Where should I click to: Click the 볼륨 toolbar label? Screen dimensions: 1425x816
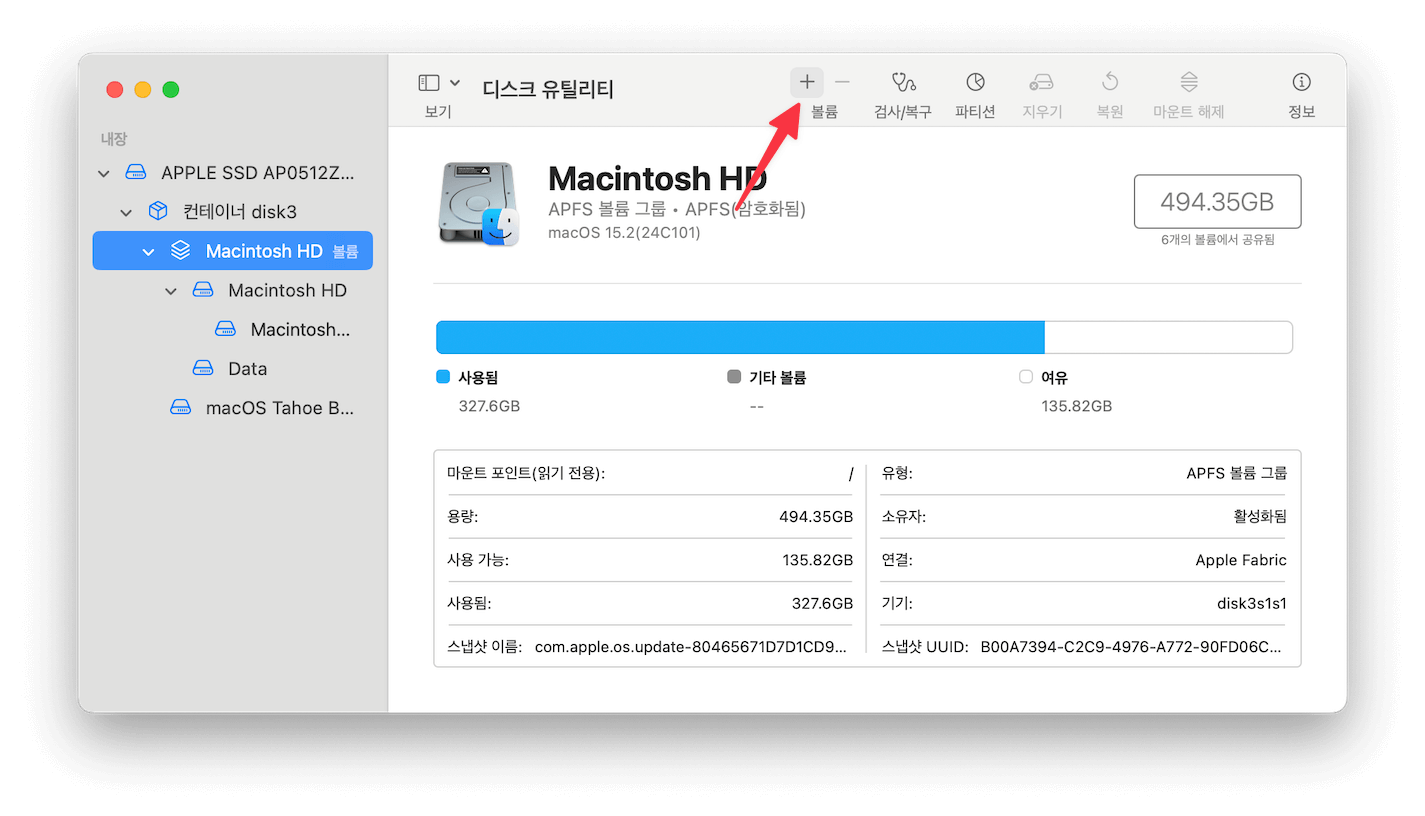824,112
